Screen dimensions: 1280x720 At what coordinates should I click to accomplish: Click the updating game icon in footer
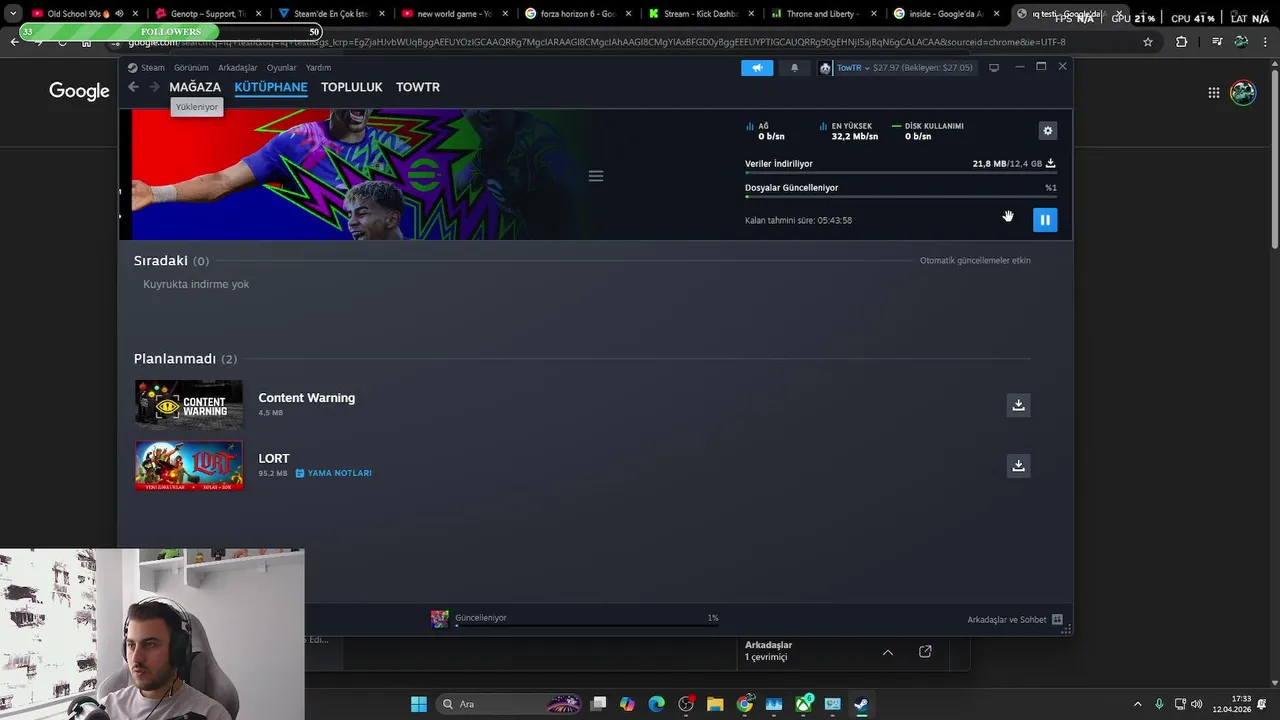(x=439, y=619)
